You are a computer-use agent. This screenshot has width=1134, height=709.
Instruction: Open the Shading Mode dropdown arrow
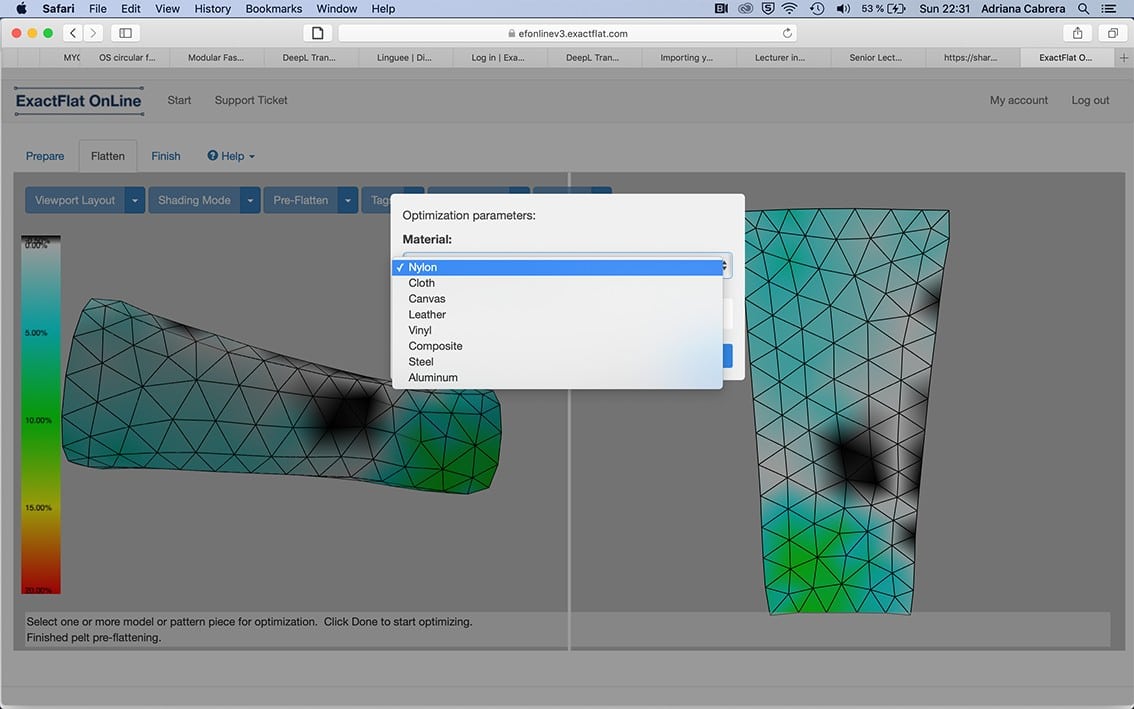pos(250,200)
